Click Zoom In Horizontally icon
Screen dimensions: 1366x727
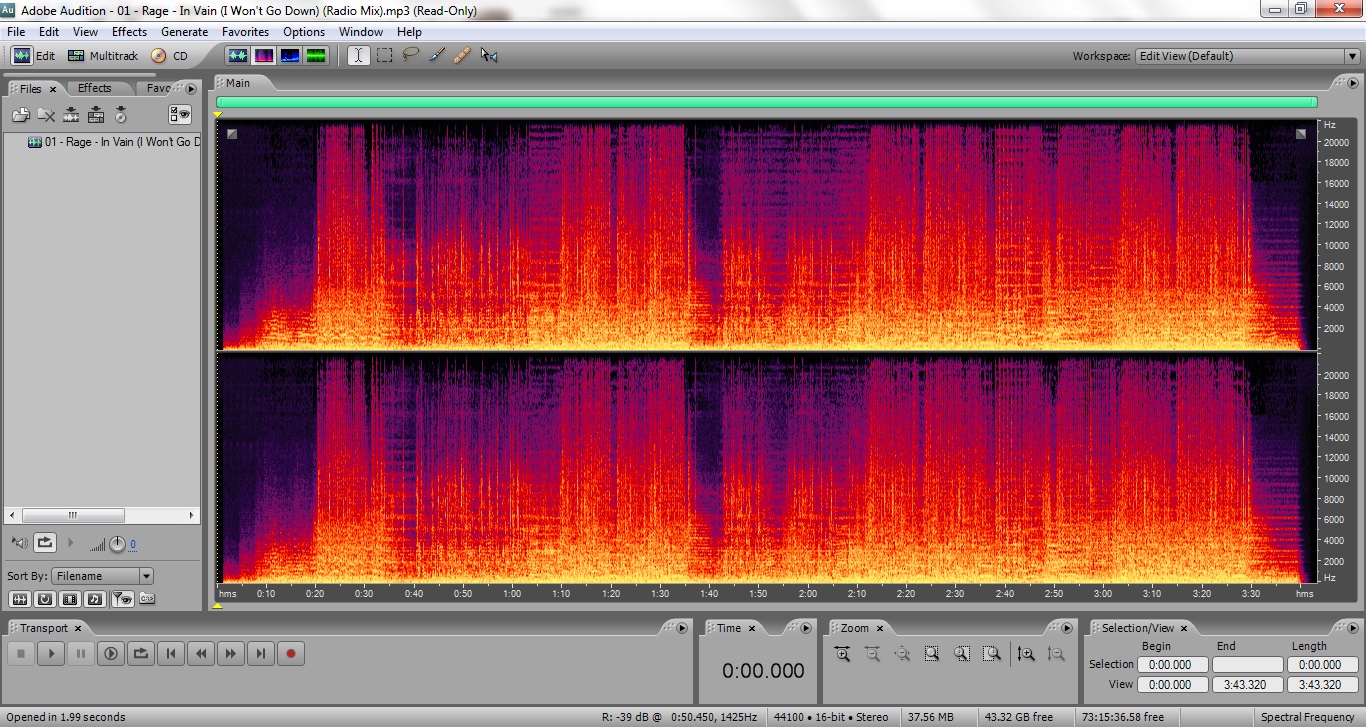[x=842, y=654]
